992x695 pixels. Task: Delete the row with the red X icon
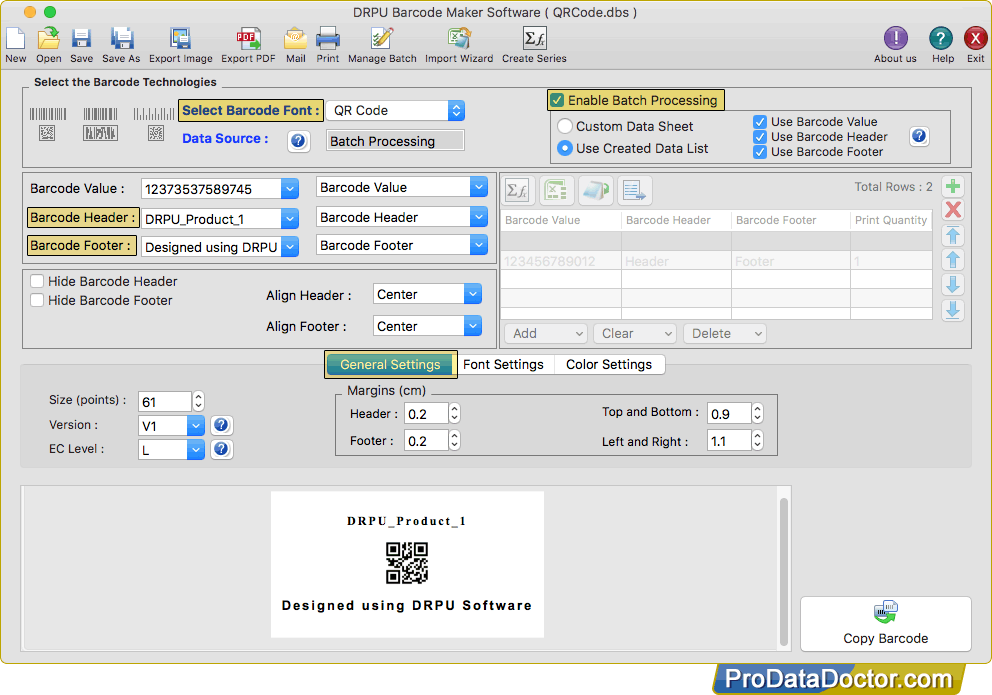[x=953, y=210]
